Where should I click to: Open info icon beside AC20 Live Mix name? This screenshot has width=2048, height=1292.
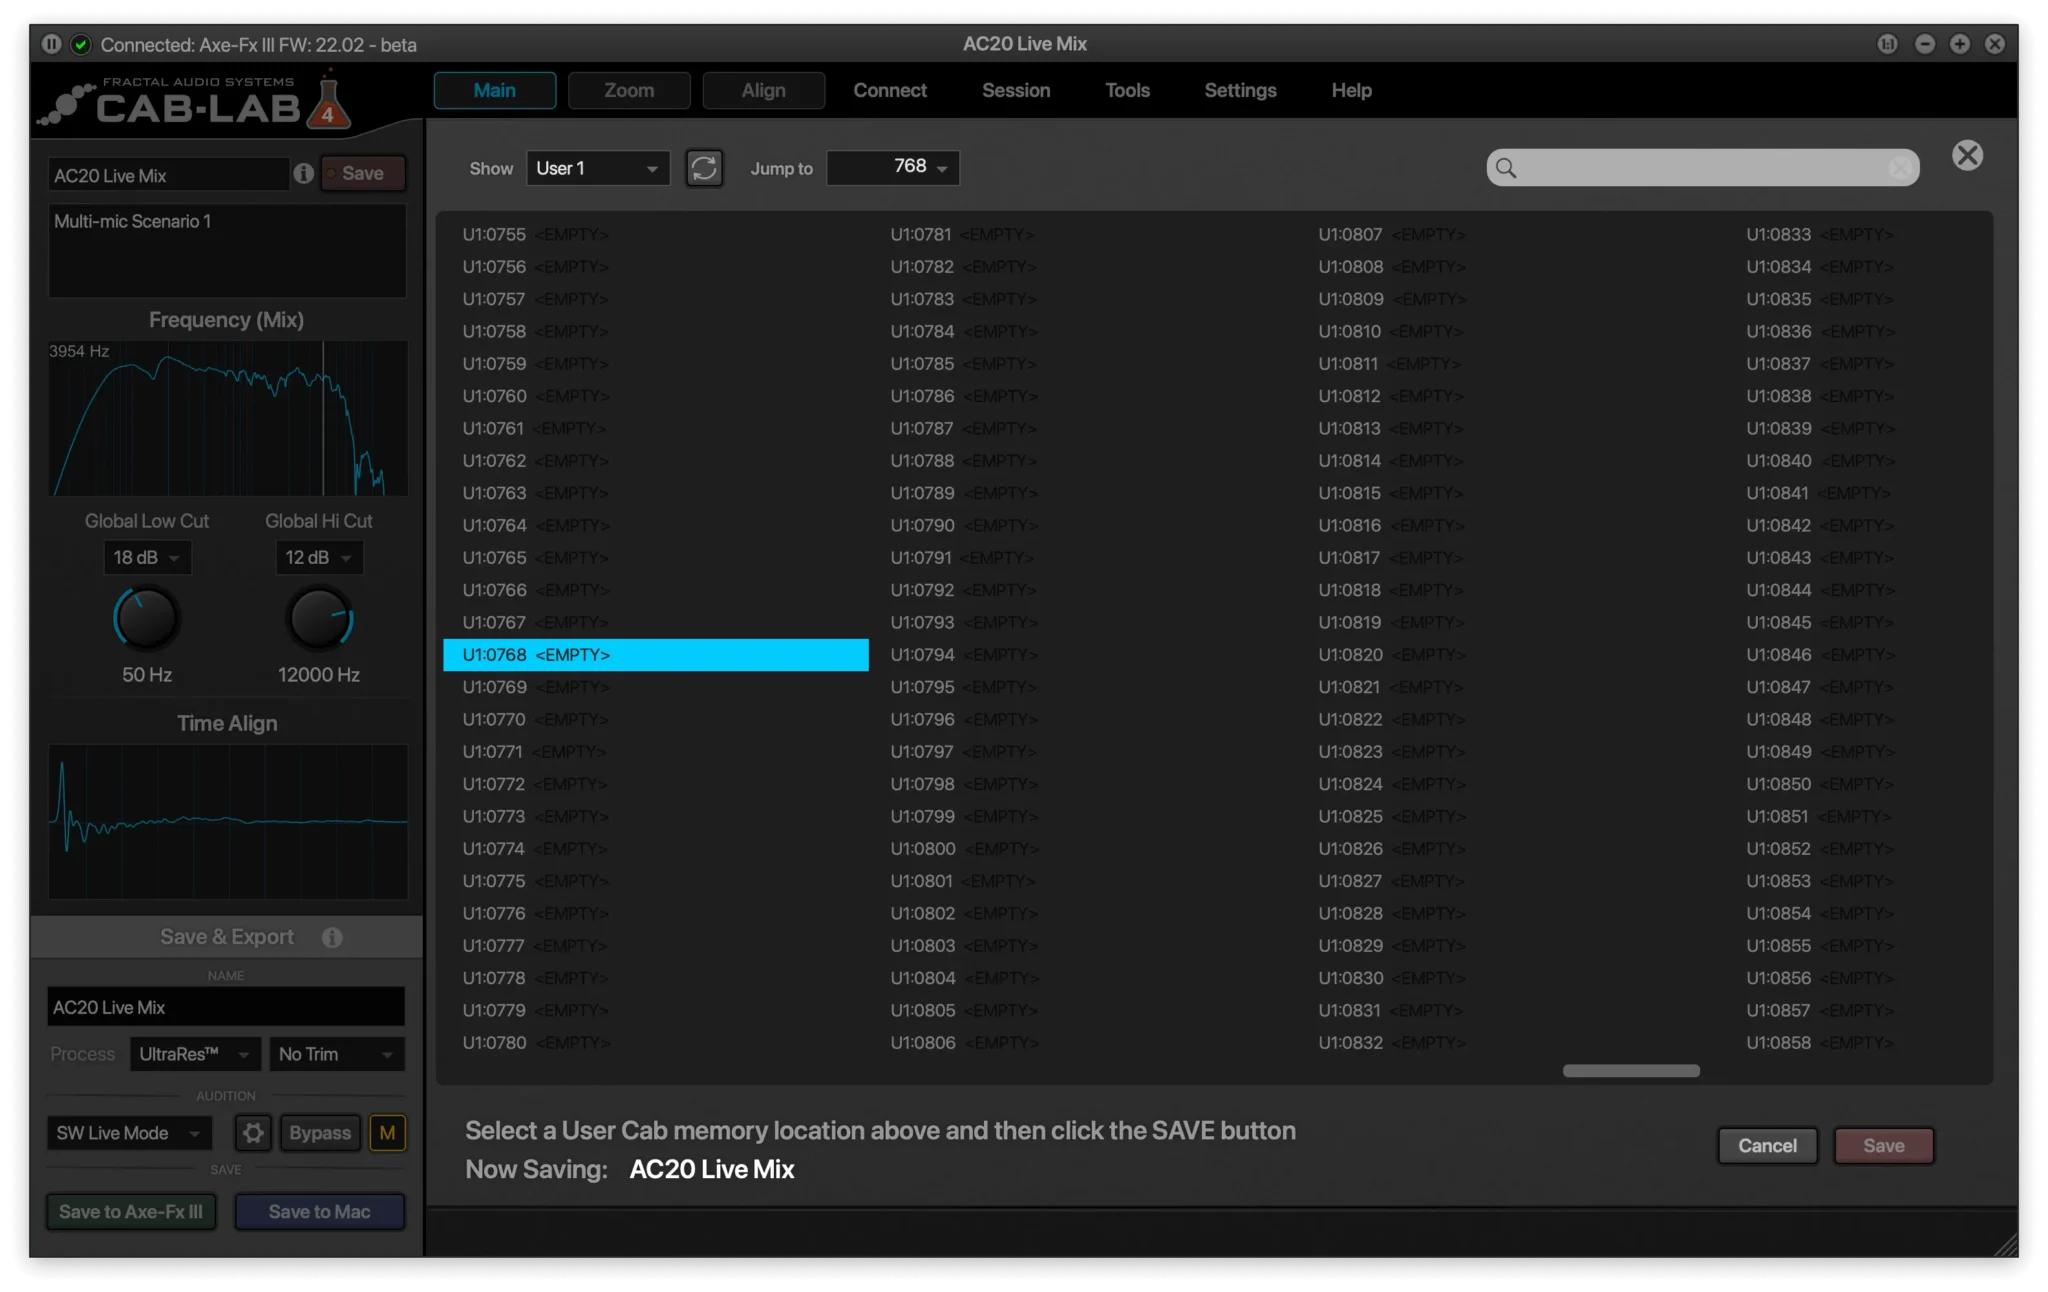304,174
